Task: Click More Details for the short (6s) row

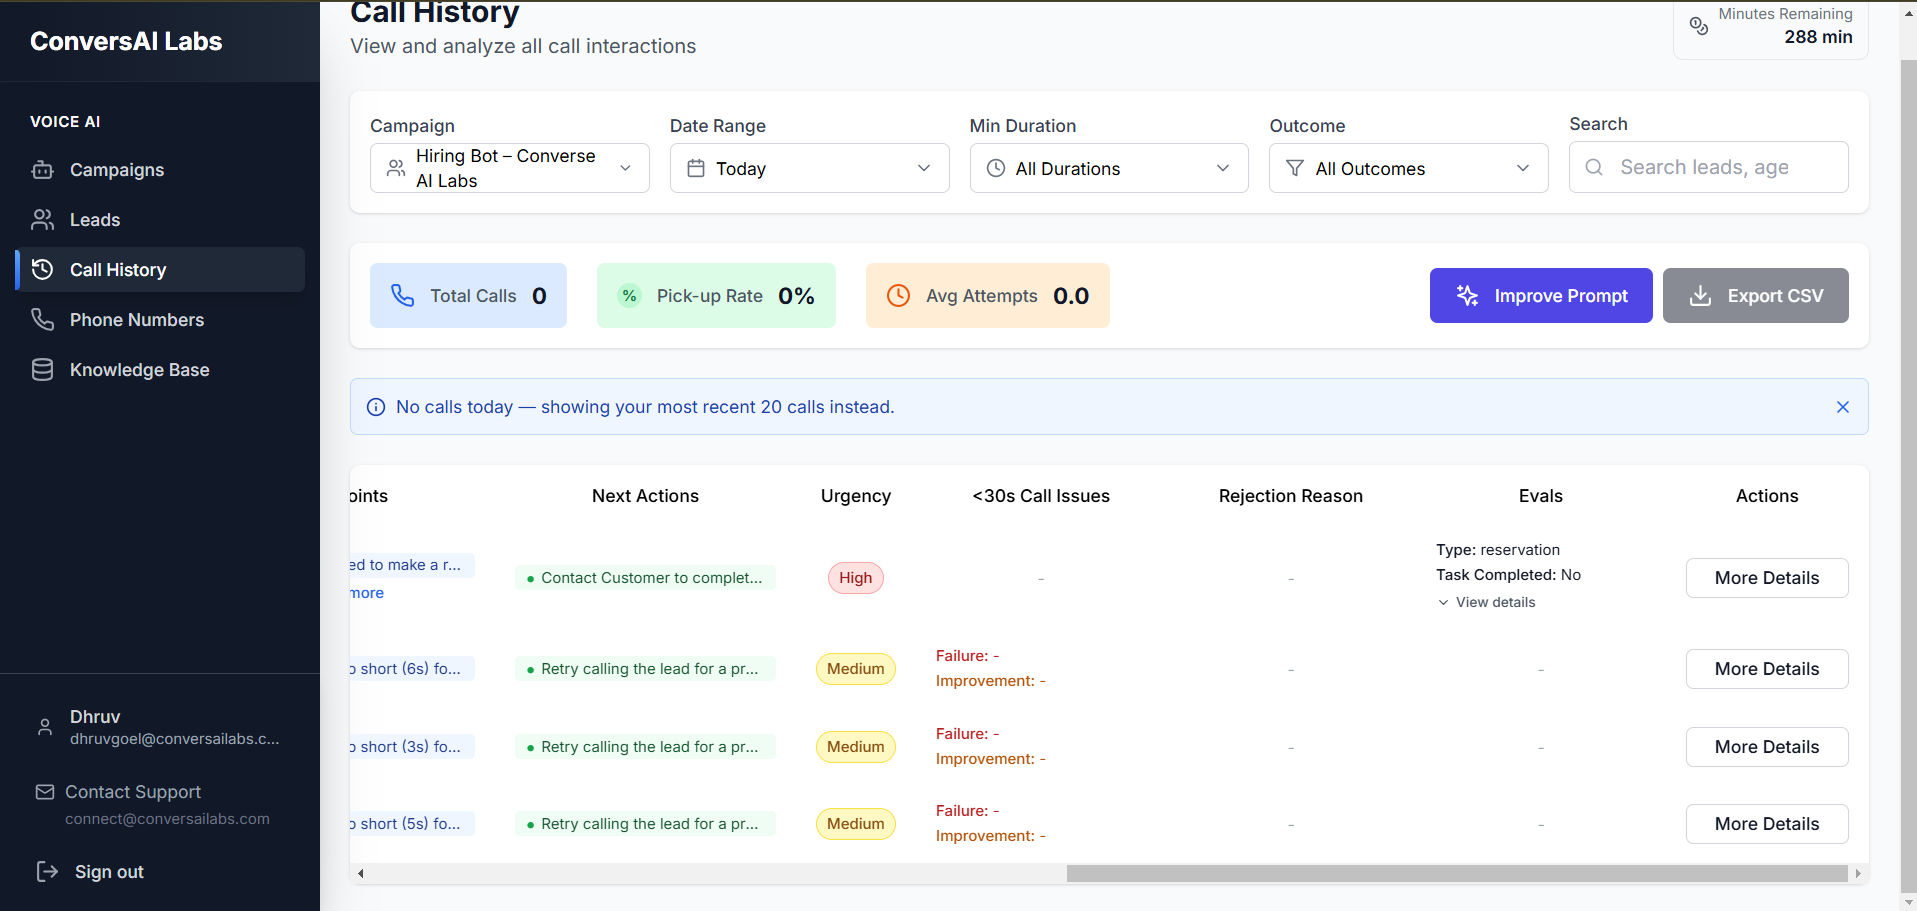Action: coord(1767,669)
